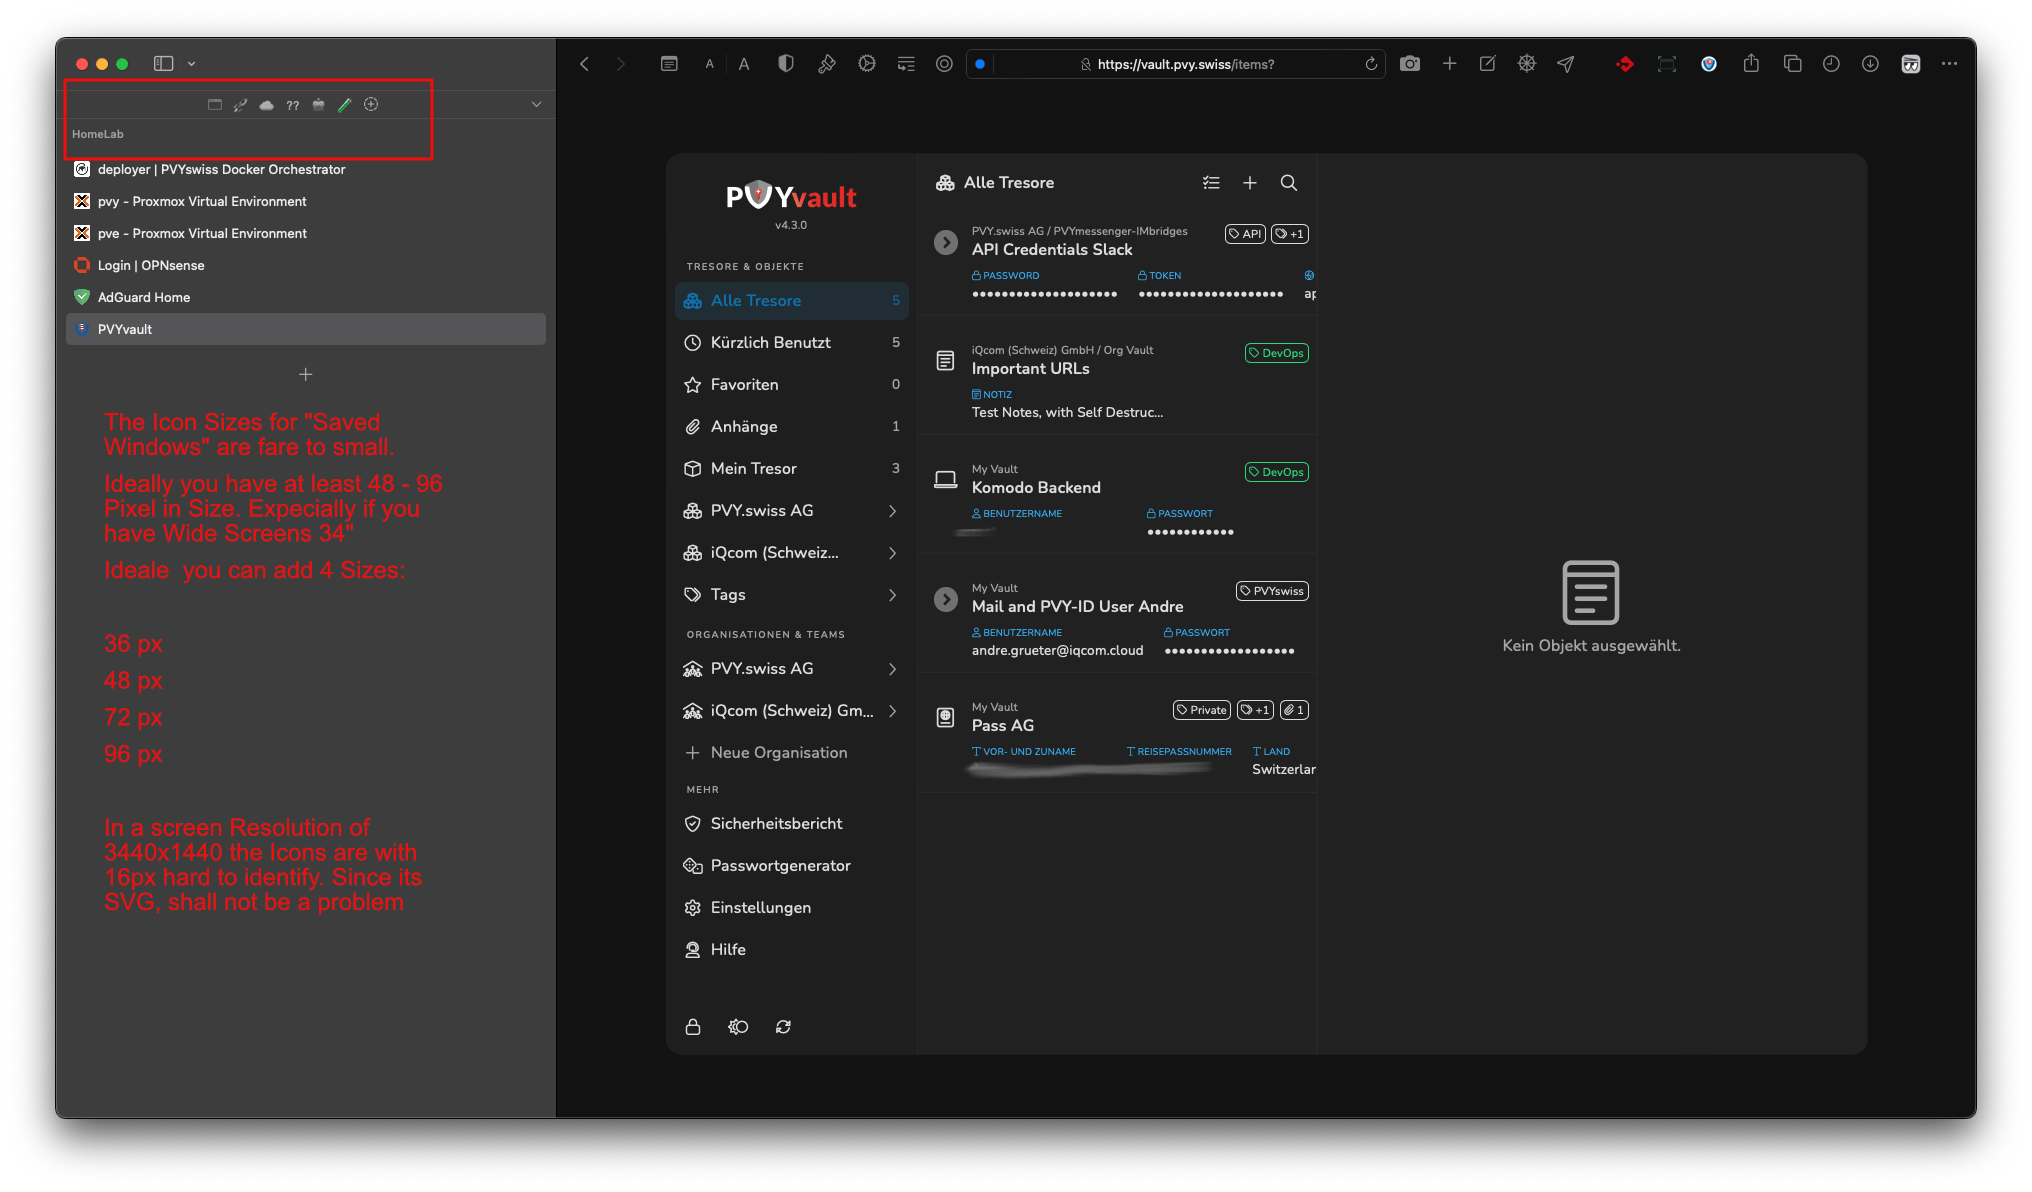Toggle the browser sidebar panel button
The width and height of the screenshot is (2032, 1192).
click(164, 64)
